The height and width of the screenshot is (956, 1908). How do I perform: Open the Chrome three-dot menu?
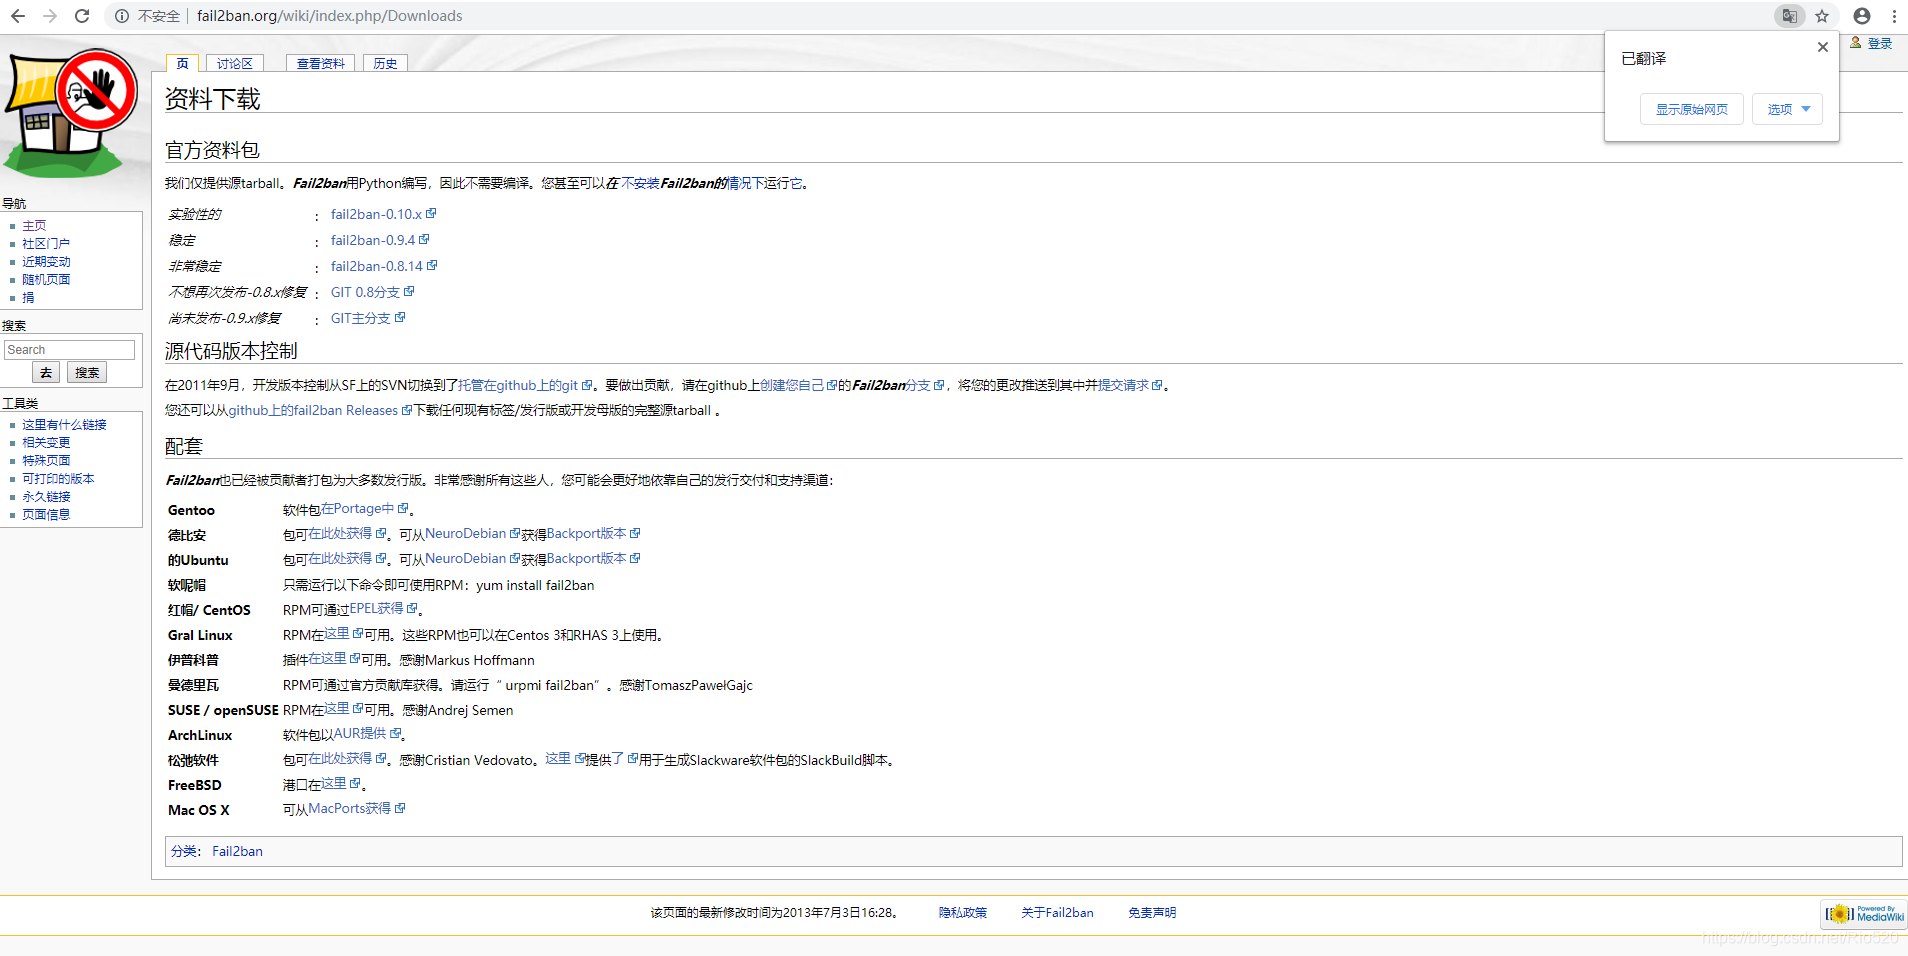pyautogui.click(x=1894, y=16)
